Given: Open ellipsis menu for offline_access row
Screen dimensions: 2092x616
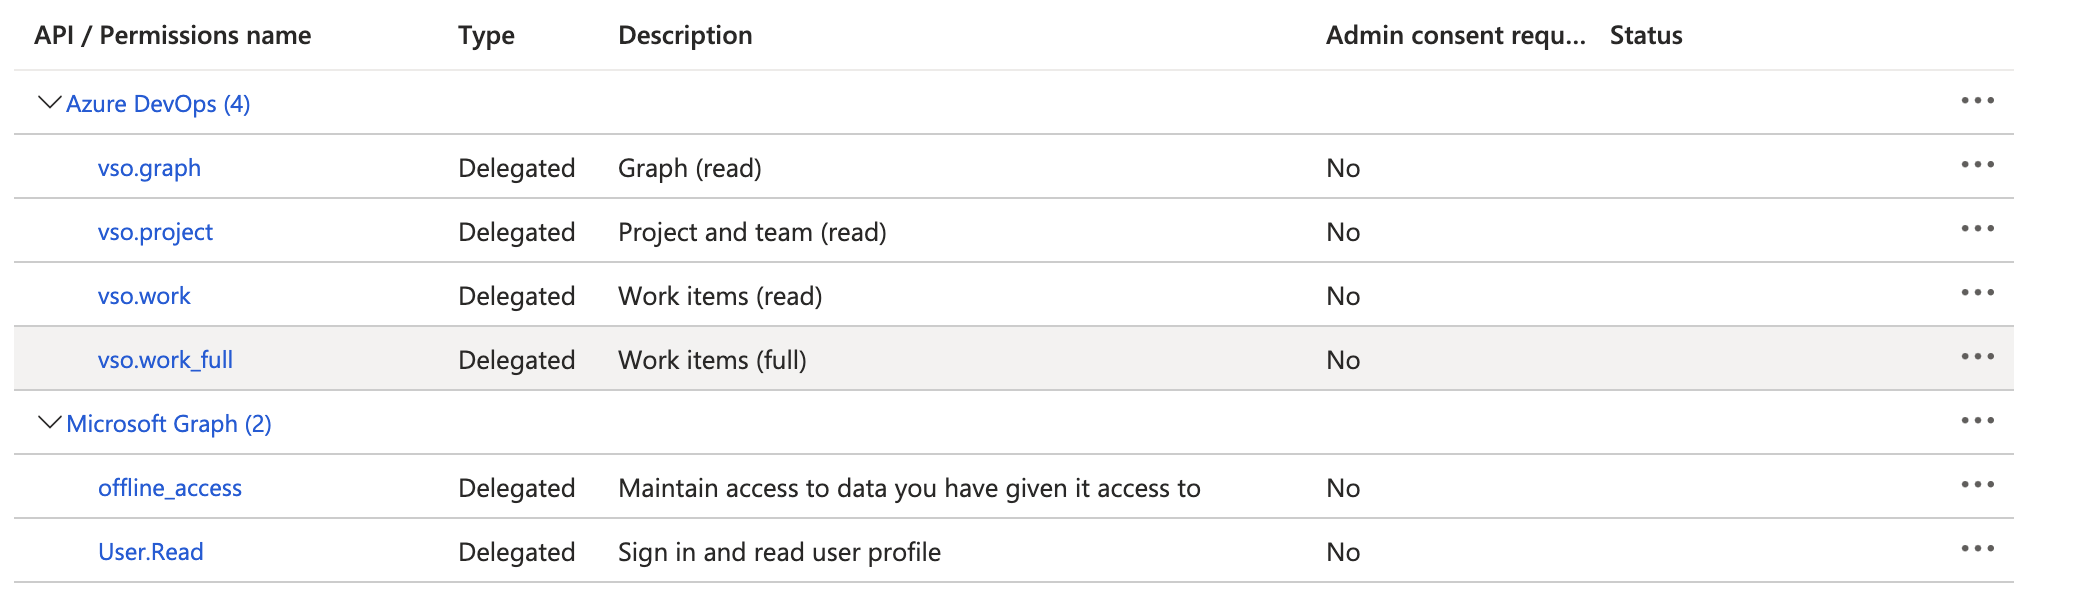Looking at the screenshot, I should (1977, 485).
